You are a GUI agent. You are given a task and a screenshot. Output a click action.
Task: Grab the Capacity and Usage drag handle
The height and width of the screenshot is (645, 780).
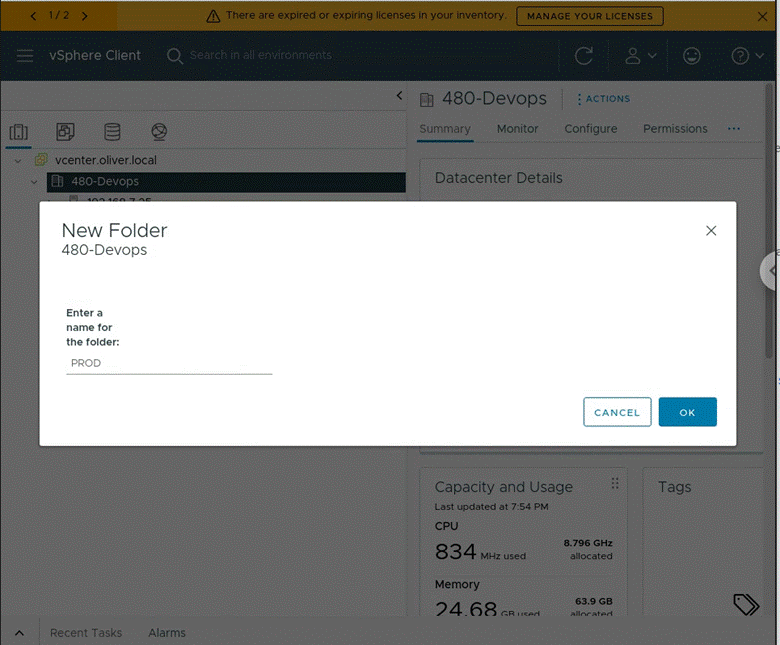pyautogui.click(x=615, y=483)
